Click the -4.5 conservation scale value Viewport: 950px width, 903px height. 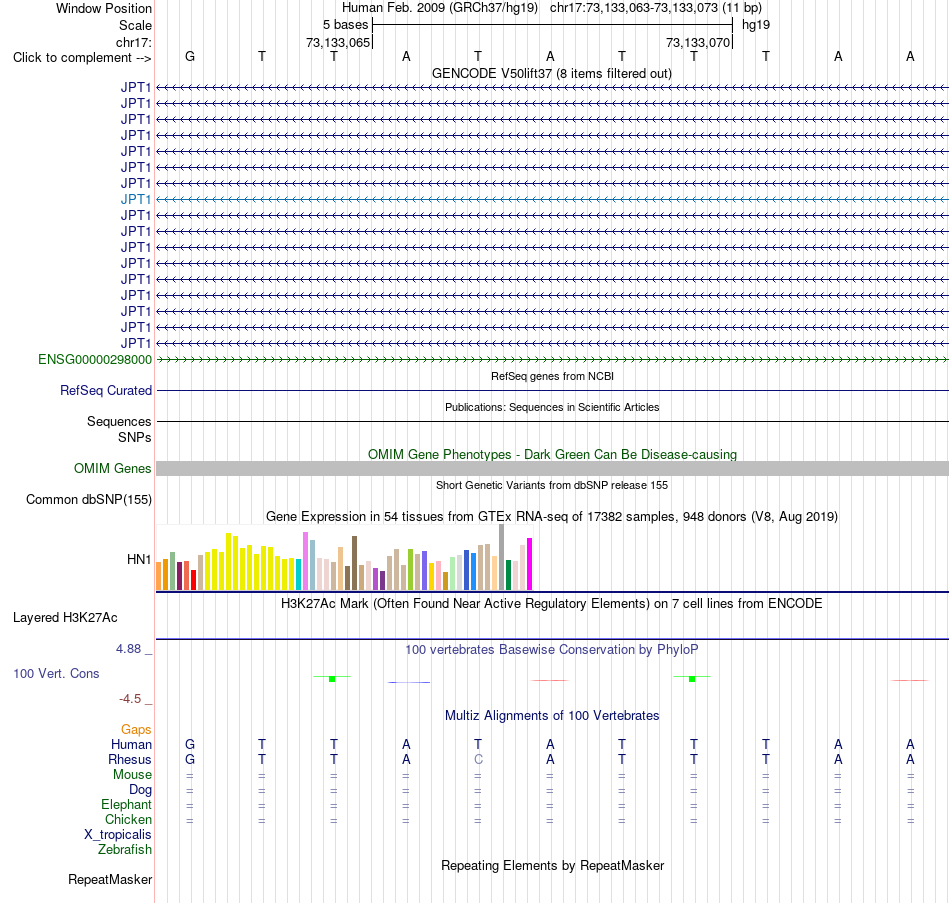coord(130,699)
